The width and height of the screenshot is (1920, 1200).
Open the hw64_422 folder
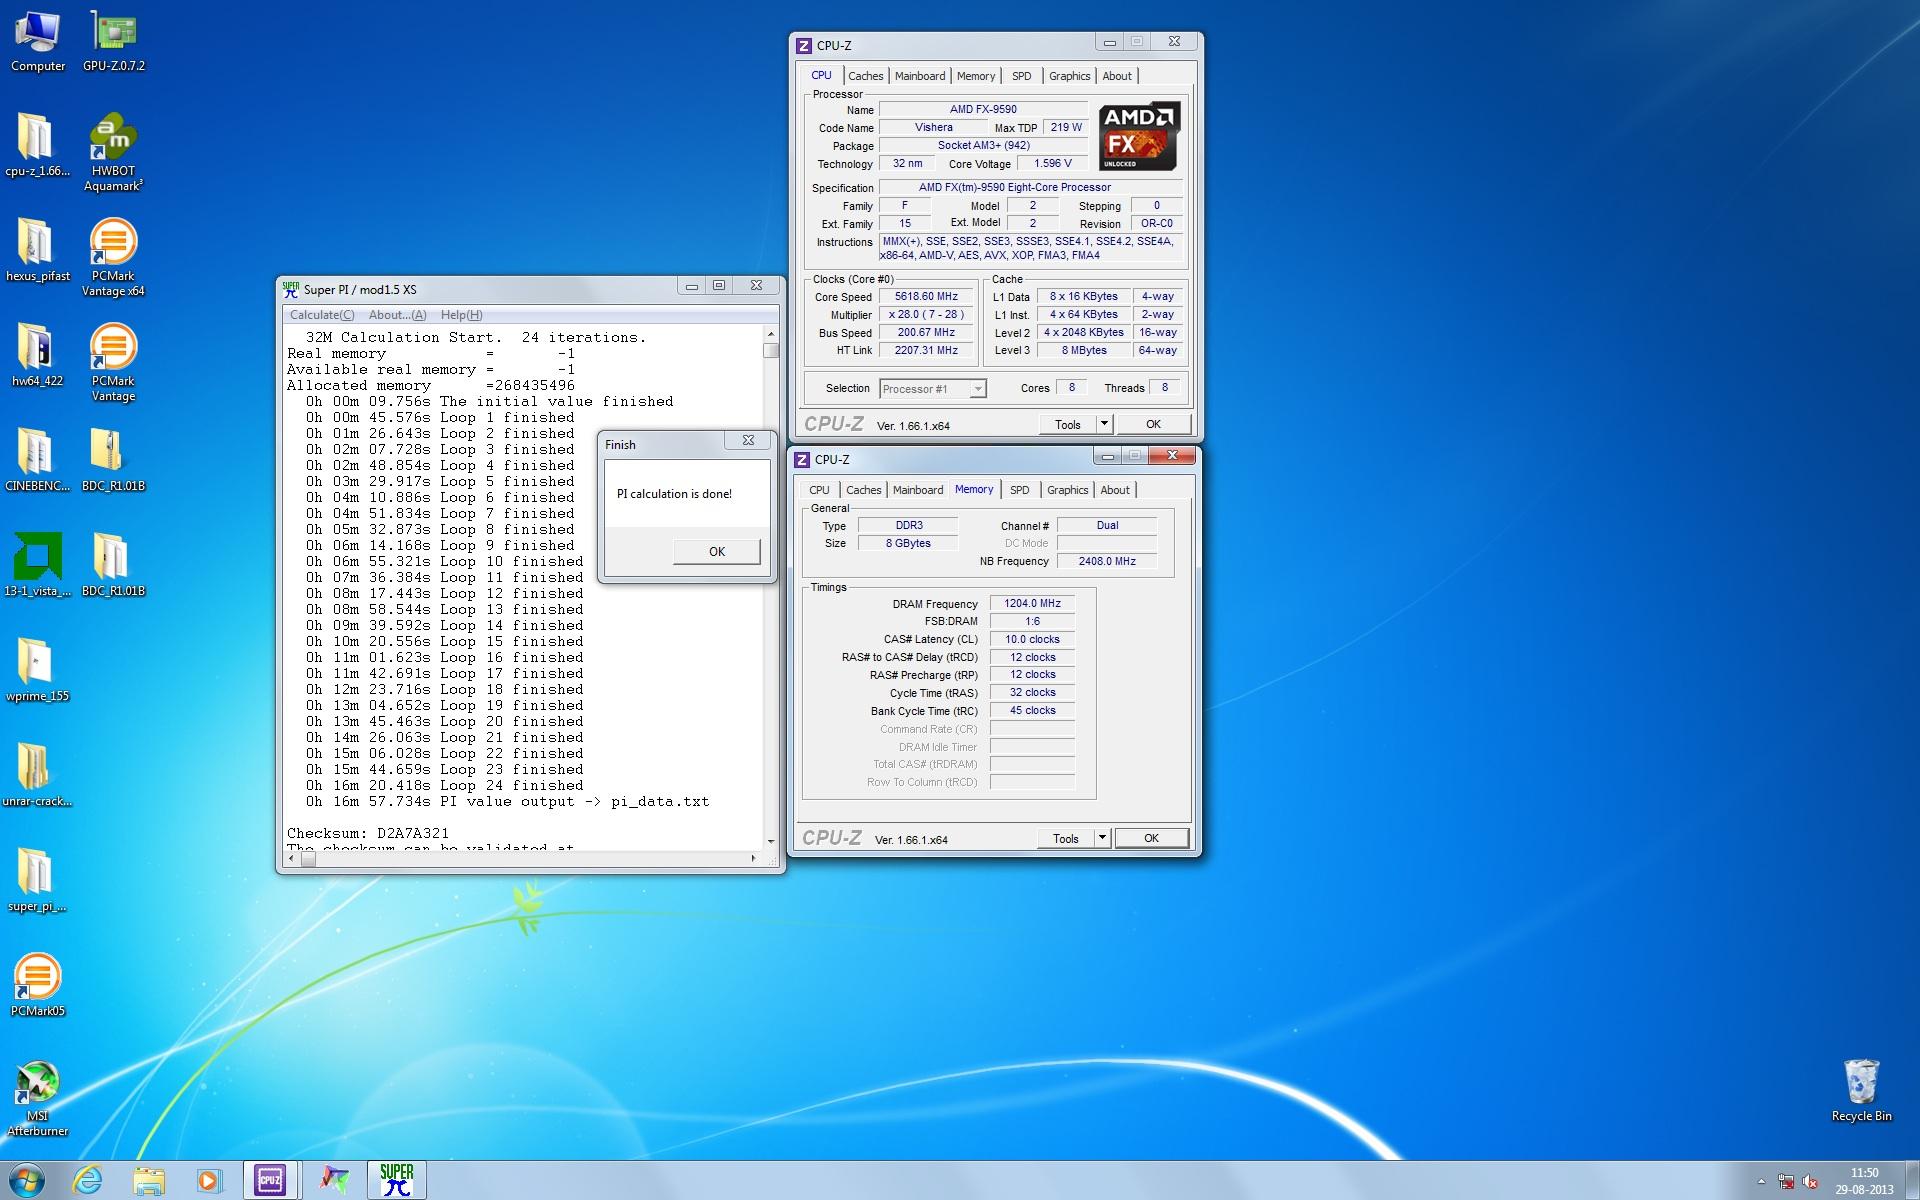tap(37, 356)
